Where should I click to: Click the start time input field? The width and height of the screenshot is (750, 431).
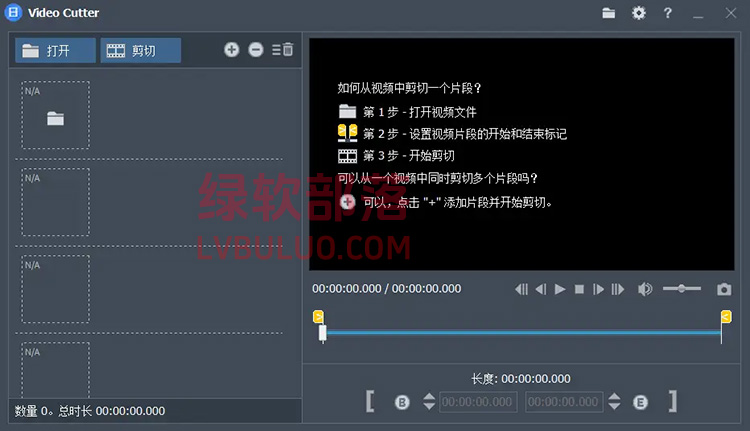(x=478, y=402)
